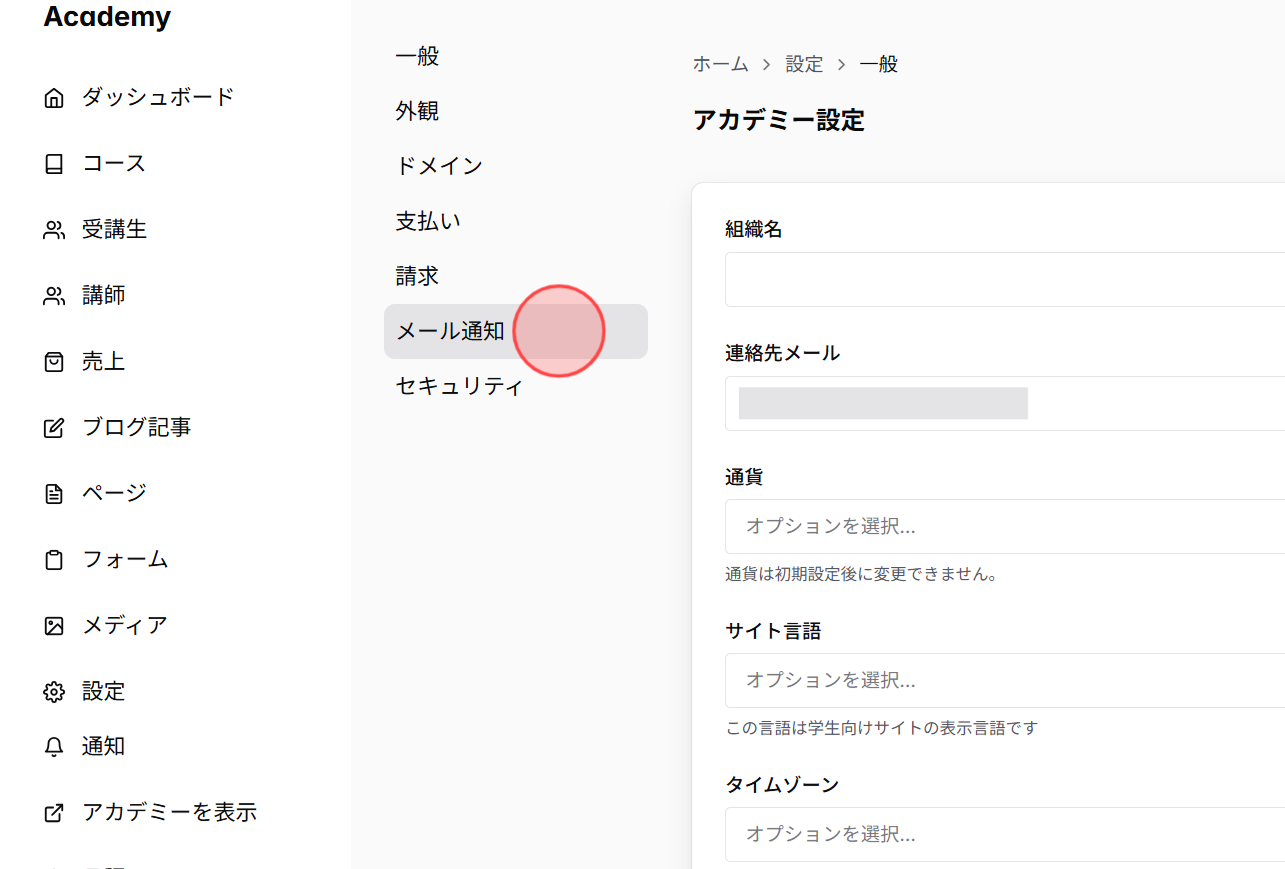Viewport: 1285px width, 869px height.
Task: Select the 受講生 students icon
Action: (53, 228)
